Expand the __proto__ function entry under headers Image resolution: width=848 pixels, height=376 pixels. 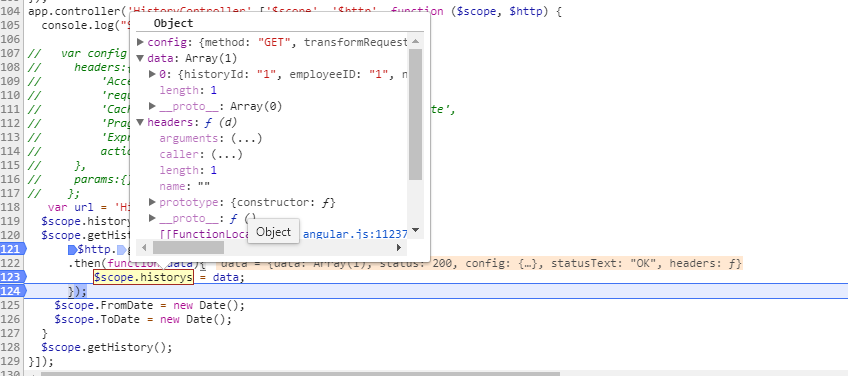[x=153, y=218]
